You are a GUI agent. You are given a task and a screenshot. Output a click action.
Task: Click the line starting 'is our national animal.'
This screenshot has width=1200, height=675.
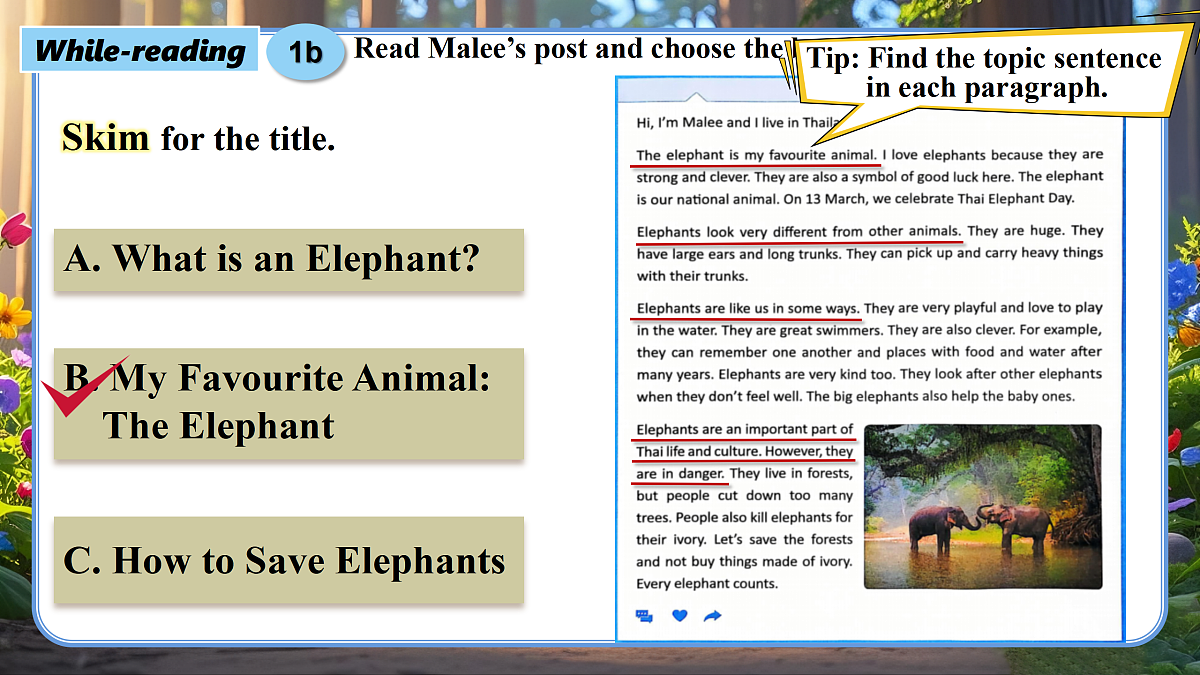[x=856, y=199]
